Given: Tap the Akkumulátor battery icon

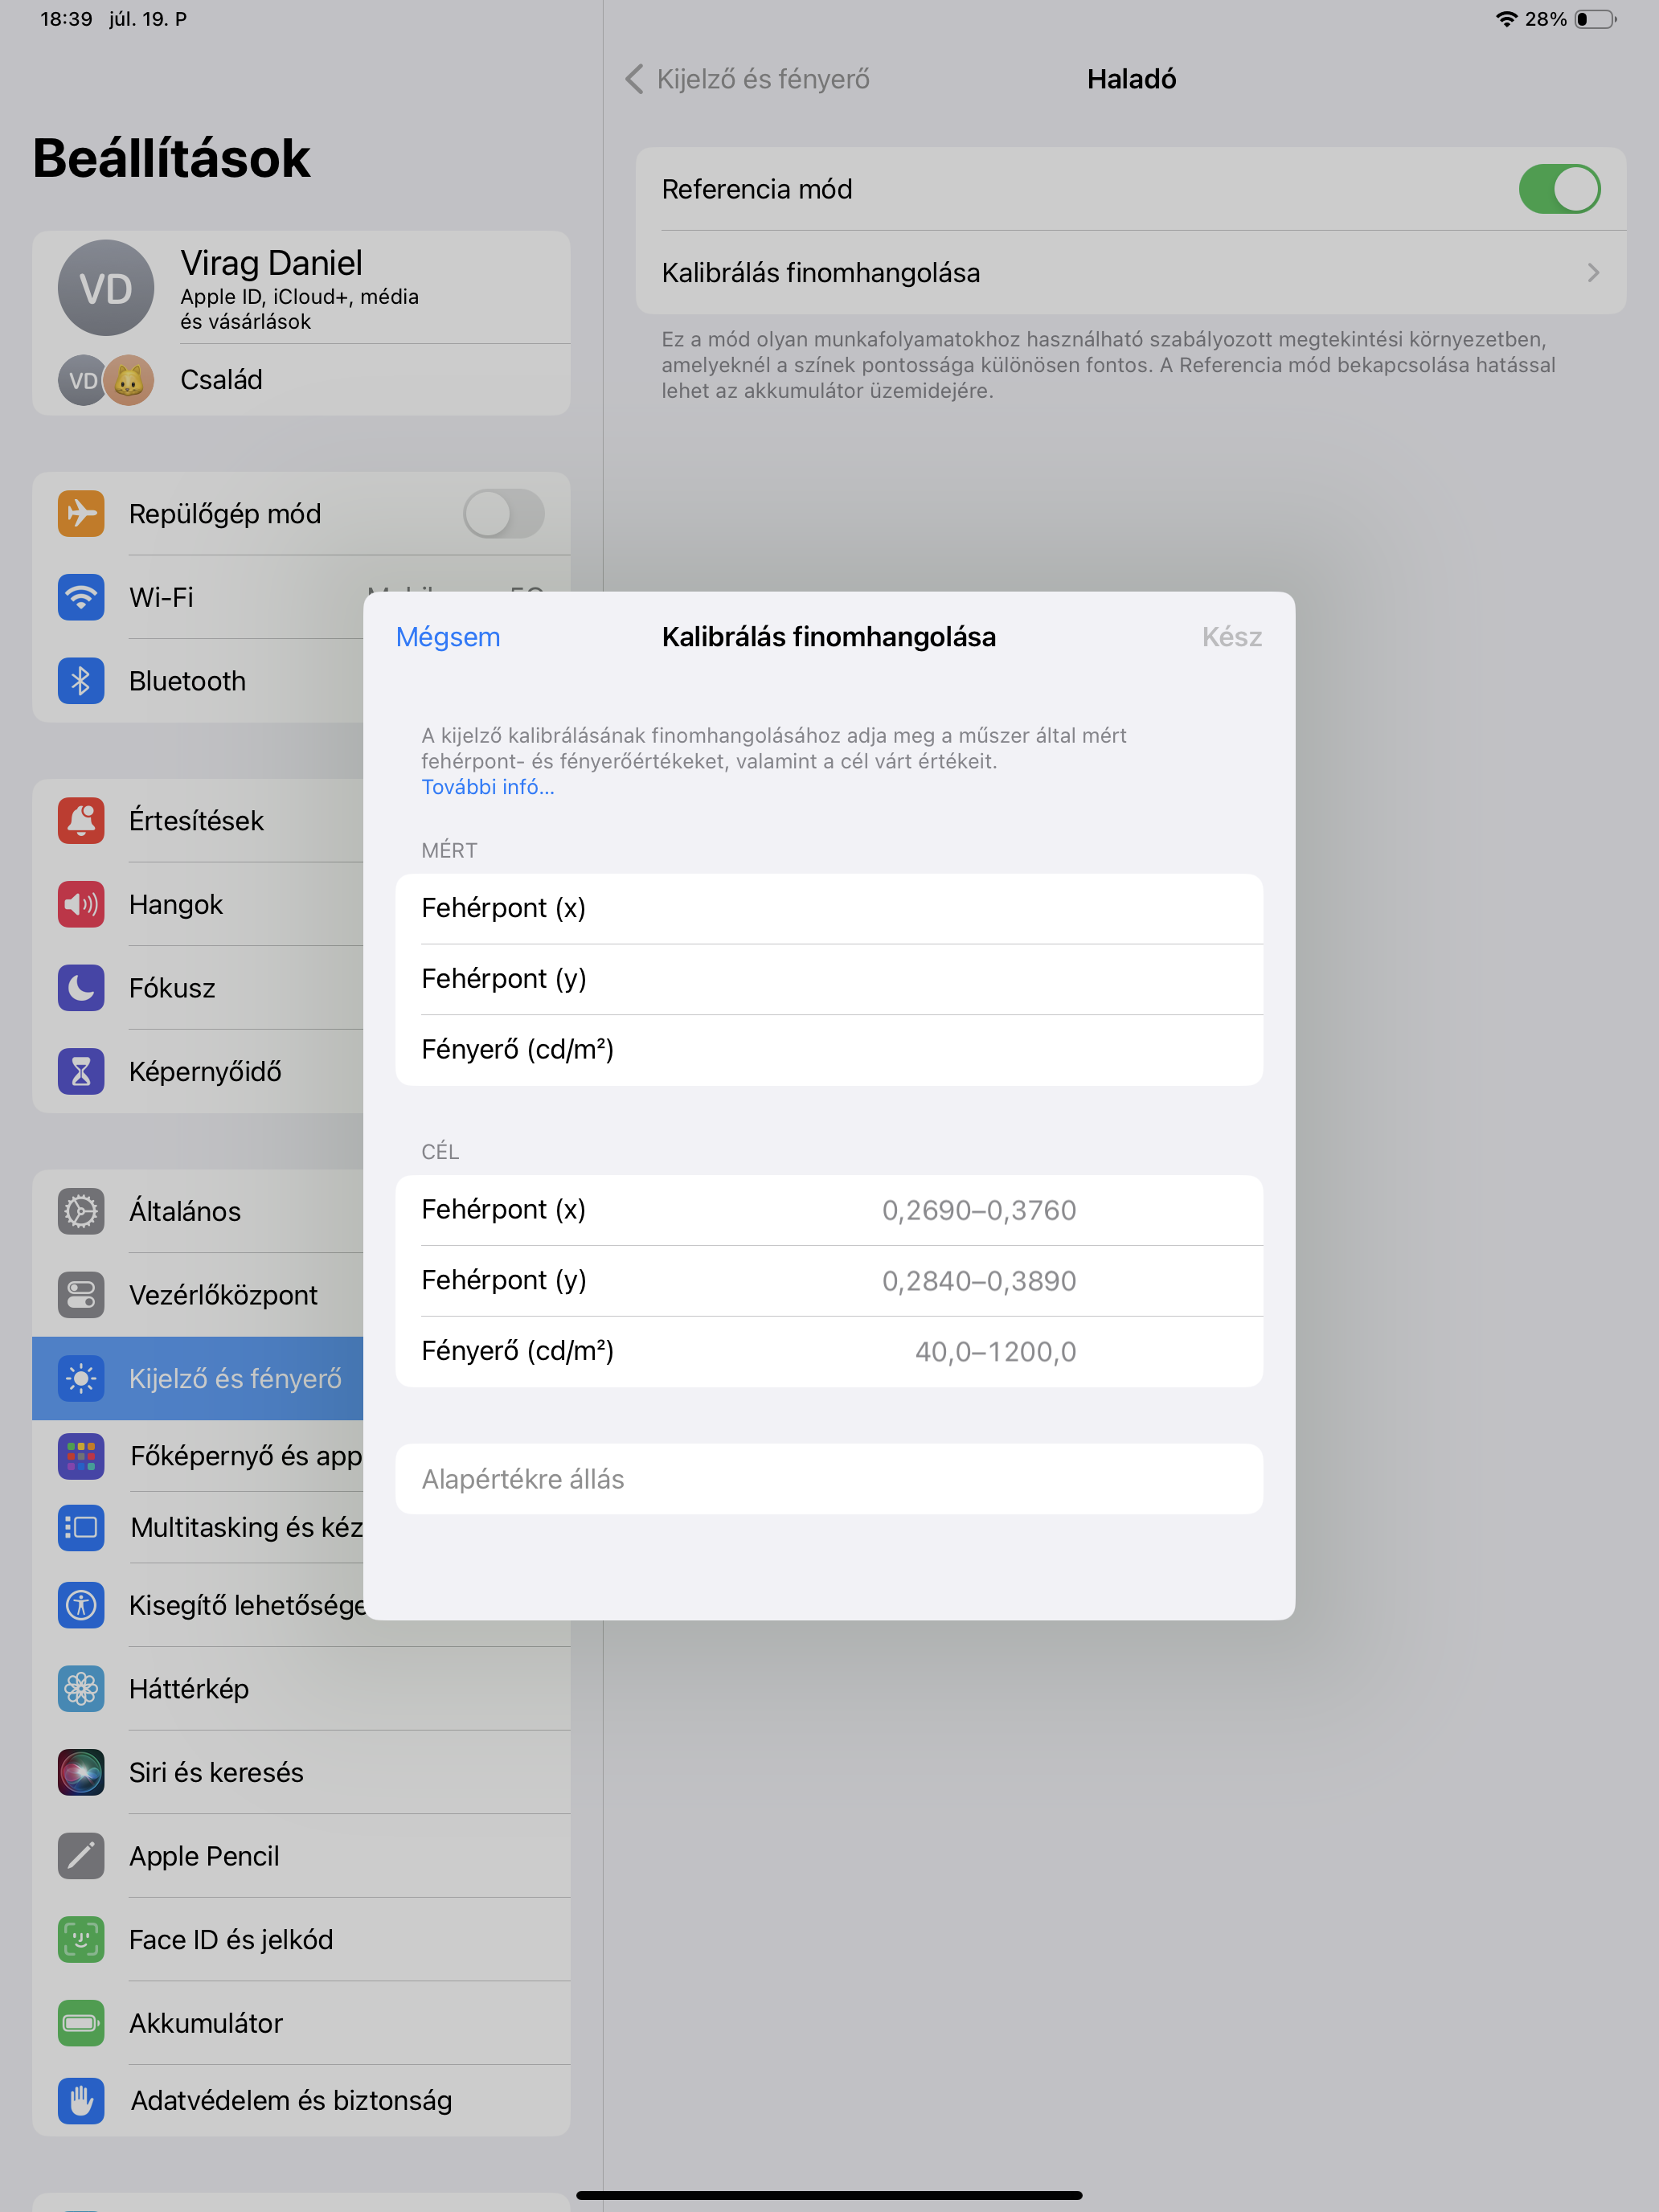Looking at the screenshot, I should (81, 2023).
